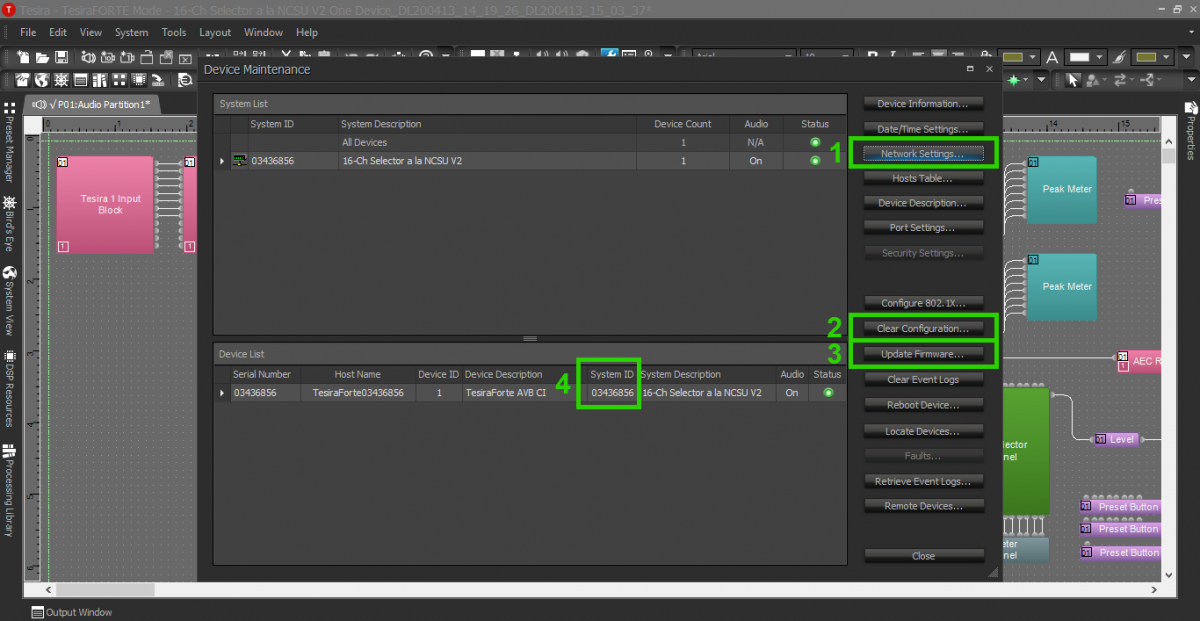
Task: Click the chip-shaped DSP toolbar icon
Action: (x=139, y=80)
